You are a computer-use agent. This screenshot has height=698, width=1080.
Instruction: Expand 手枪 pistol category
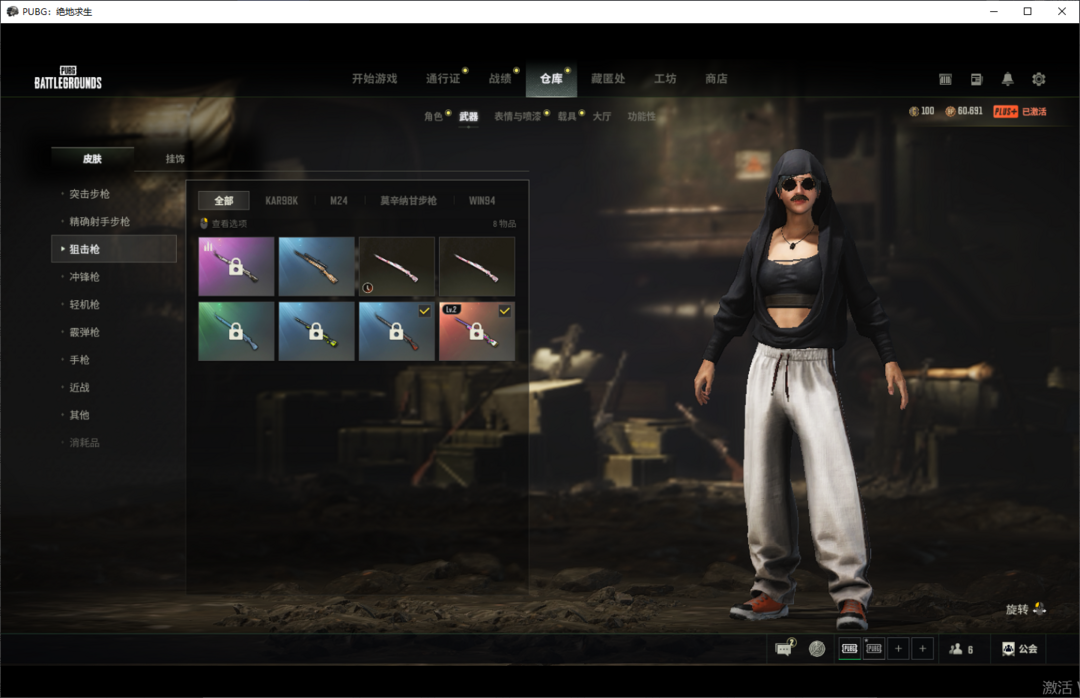click(79, 359)
